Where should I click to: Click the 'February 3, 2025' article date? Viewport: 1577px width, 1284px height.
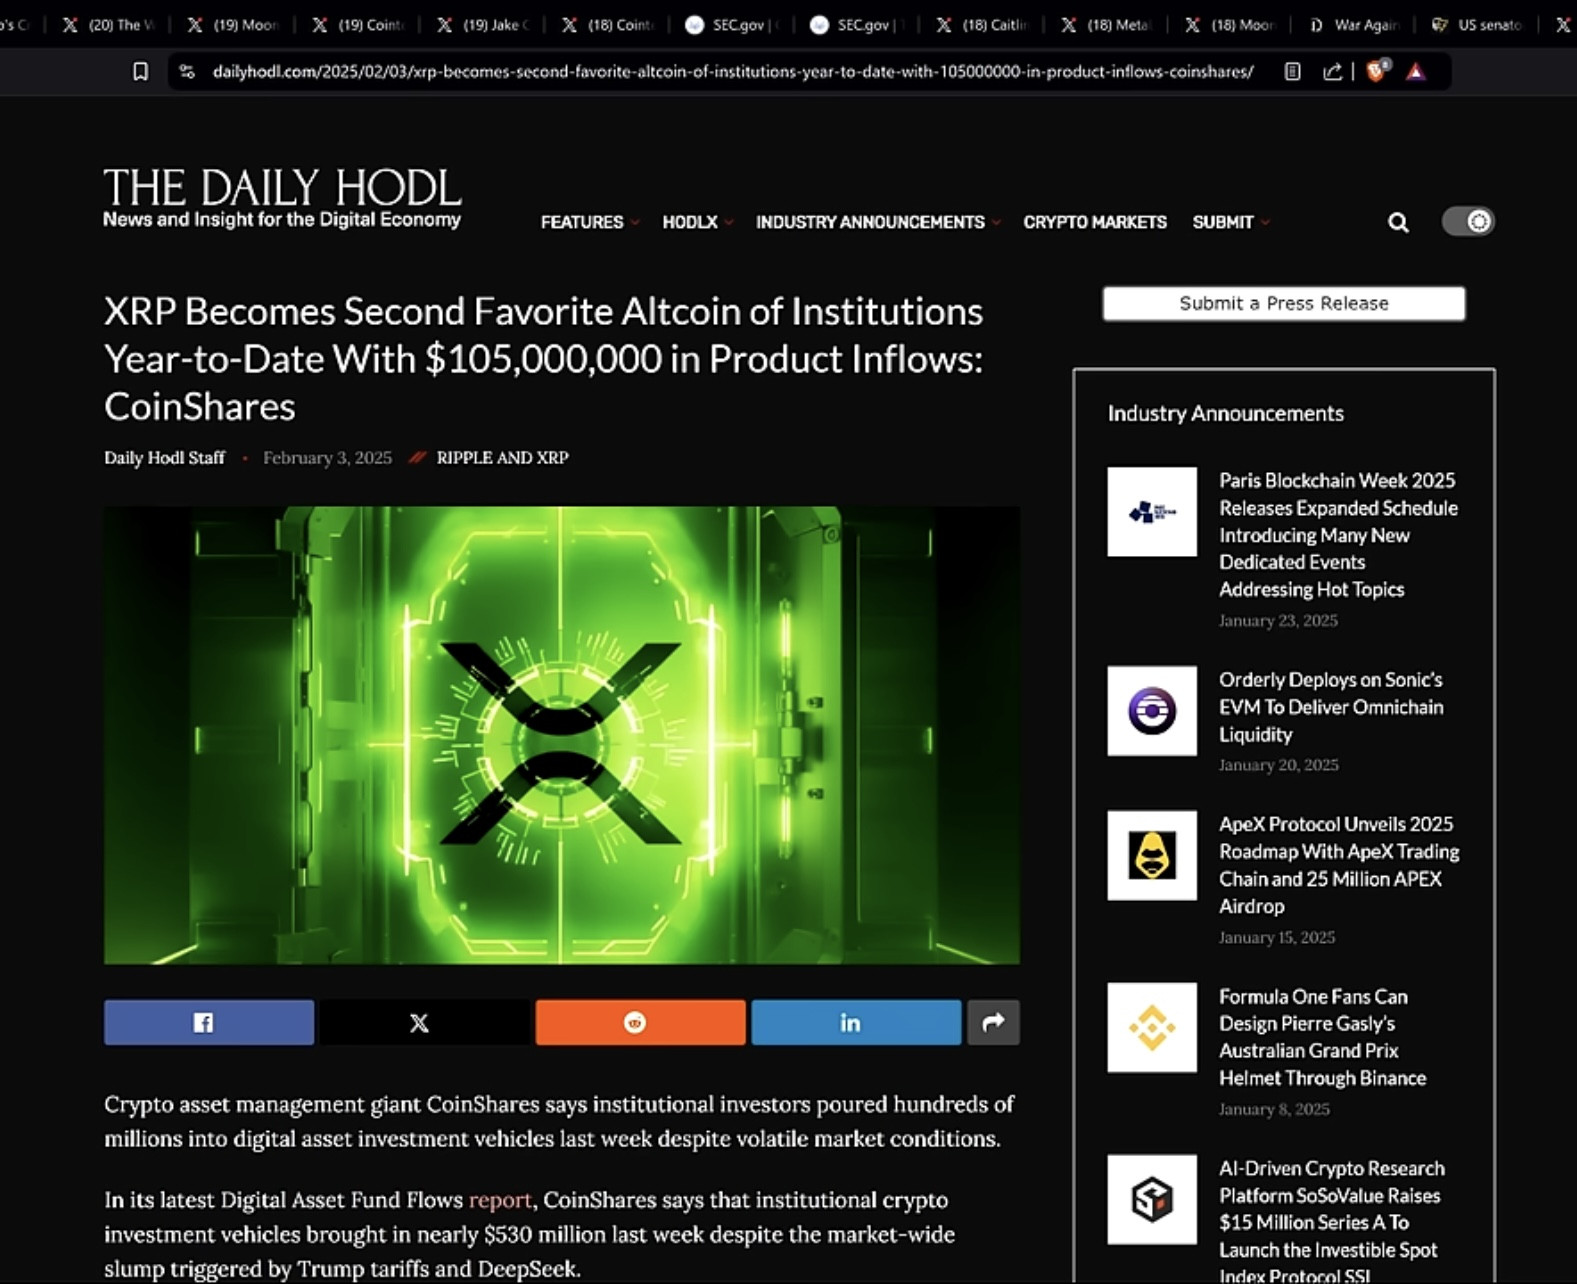(x=327, y=458)
